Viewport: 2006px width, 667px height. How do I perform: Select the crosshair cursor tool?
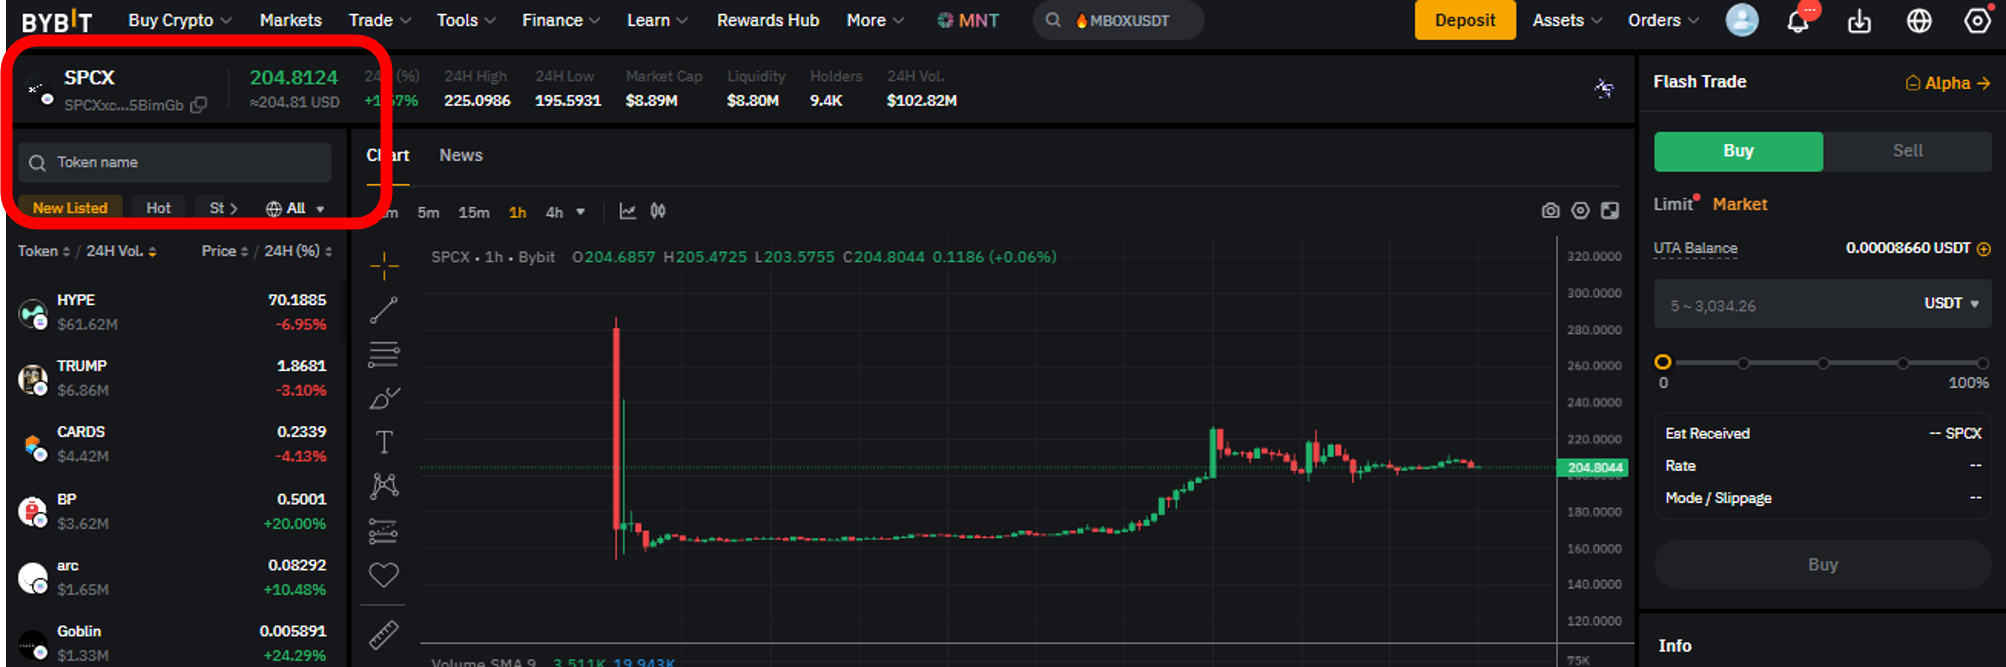[x=384, y=265]
